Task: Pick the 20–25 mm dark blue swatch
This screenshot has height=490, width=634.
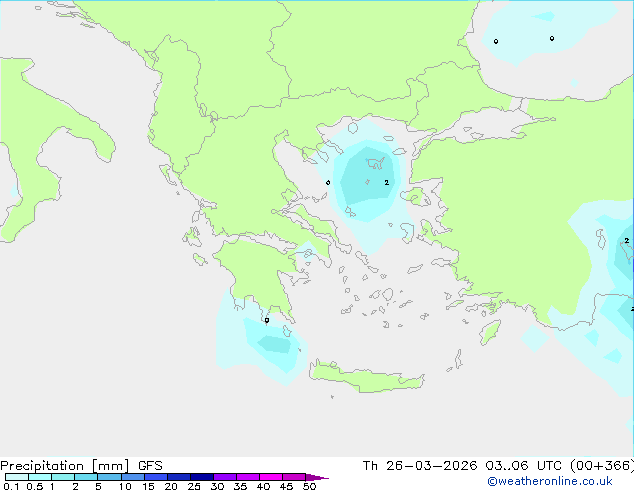Action: coord(179,477)
